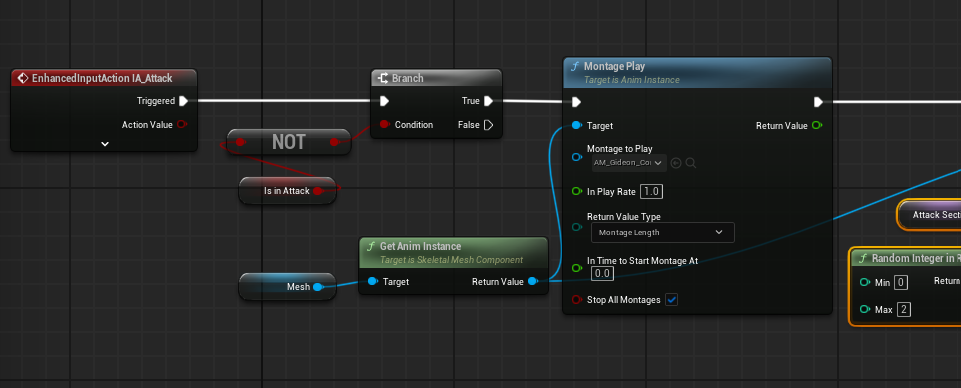This screenshot has width=961, height=388.
Task: Click the Random Integer Min input pin
Action: (865, 283)
